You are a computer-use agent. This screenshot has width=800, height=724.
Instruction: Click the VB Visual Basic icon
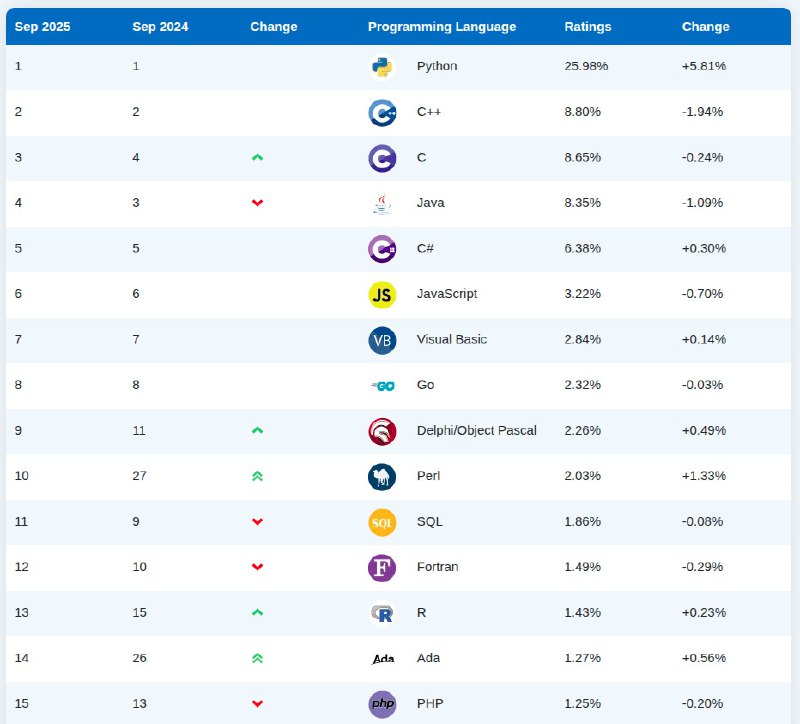click(382, 340)
